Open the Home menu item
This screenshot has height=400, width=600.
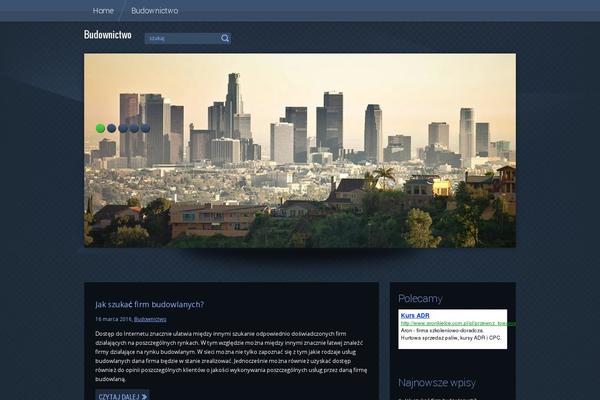click(103, 11)
